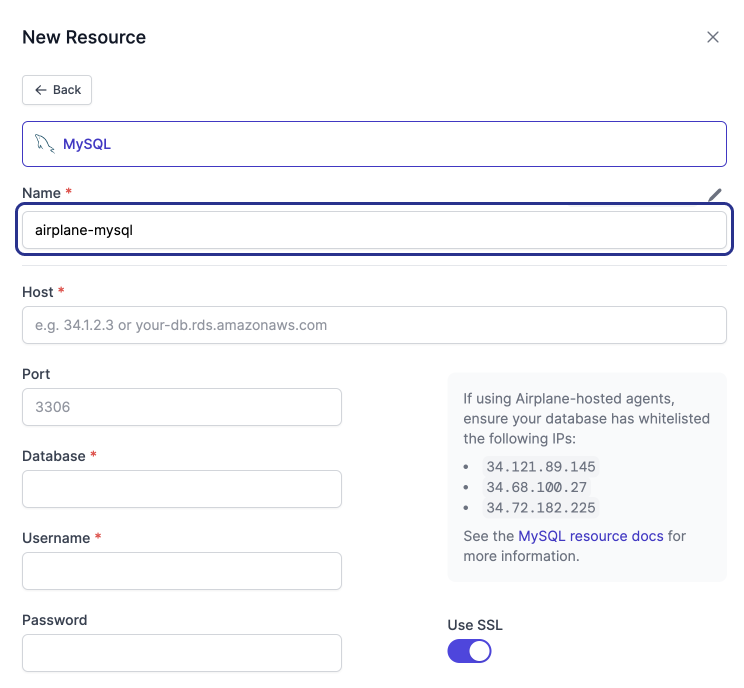Screen dimensions: 744x688
Task: Click into the Host input field
Action: pos(374,325)
